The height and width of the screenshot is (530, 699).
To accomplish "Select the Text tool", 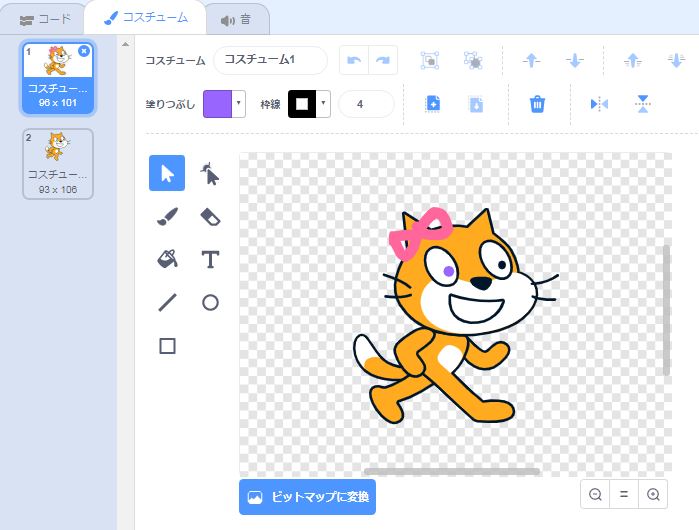I will click(x=210, y=259).
